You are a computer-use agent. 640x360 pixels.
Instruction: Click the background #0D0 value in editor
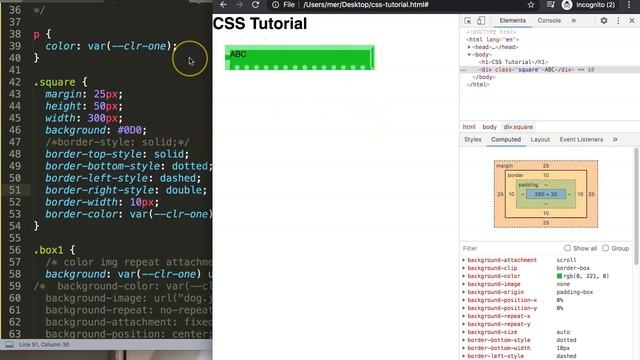(x=129, y=130)
